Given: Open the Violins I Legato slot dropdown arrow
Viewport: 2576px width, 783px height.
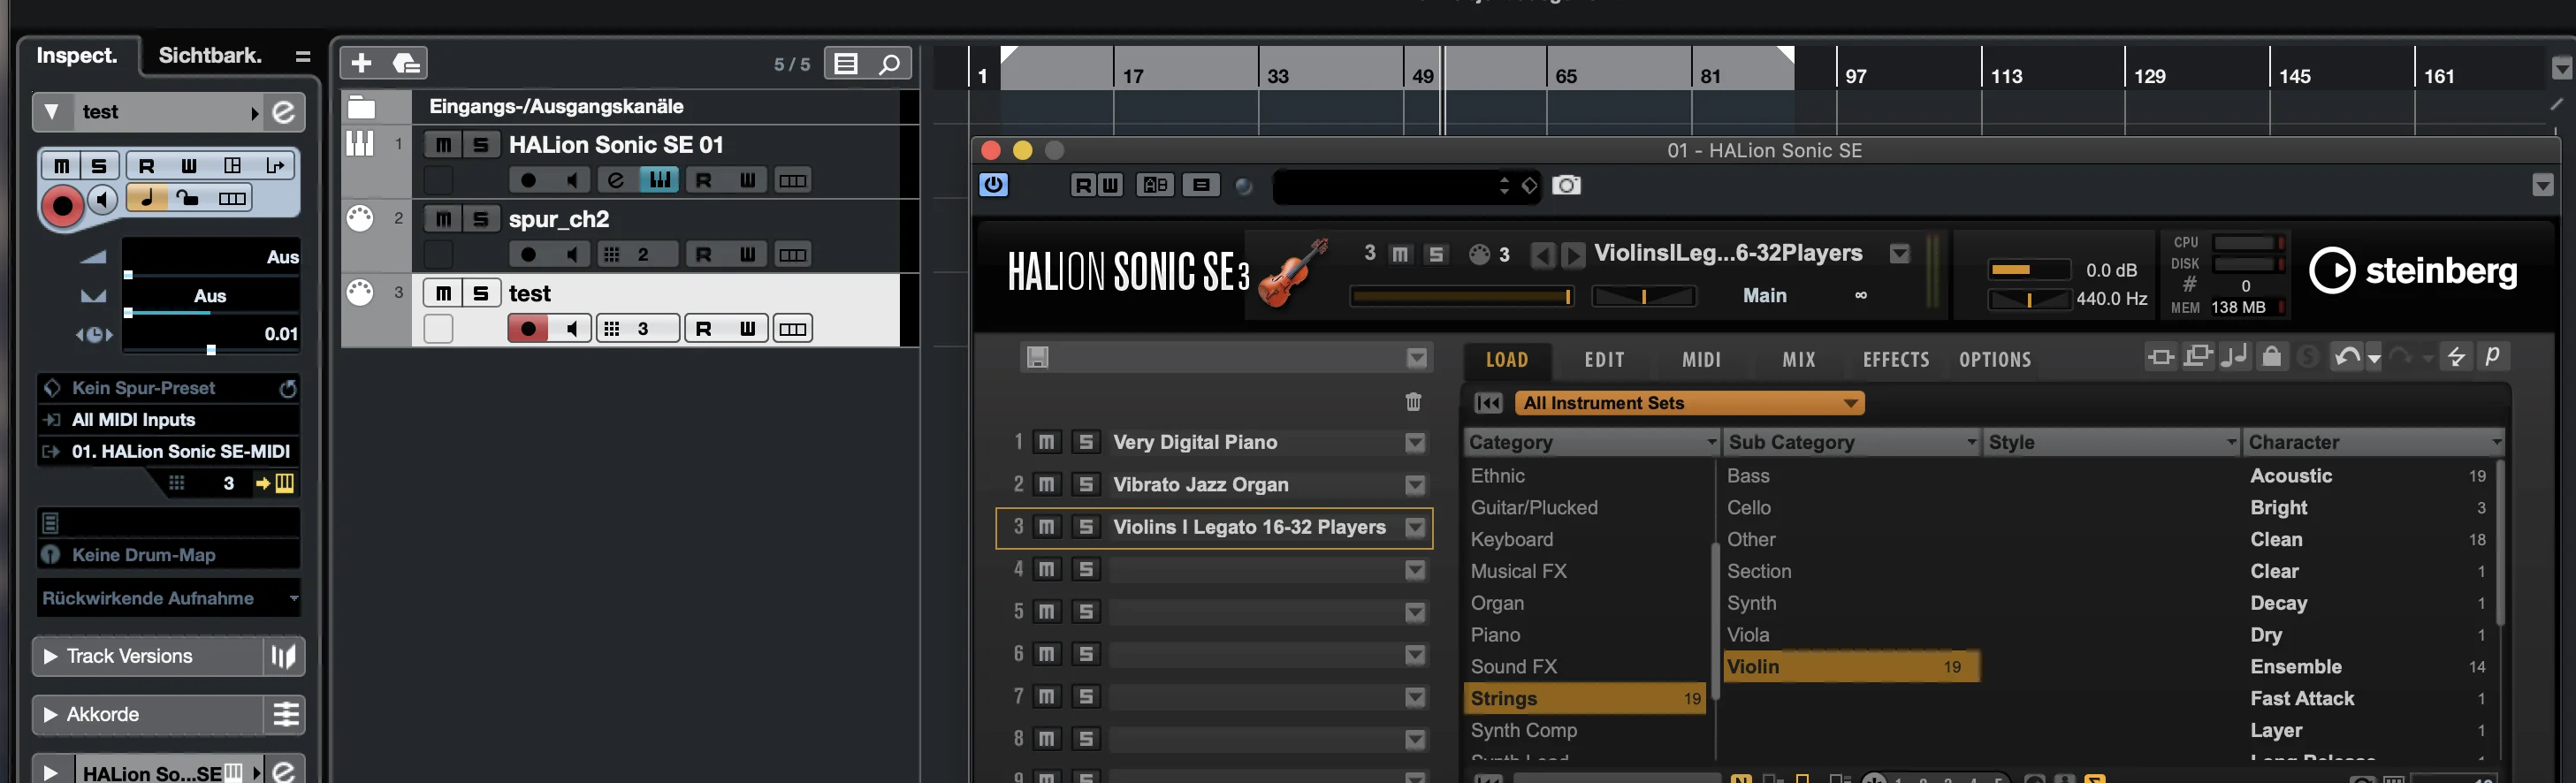Looking at the screenshot, I should pyautogui.click(x=1415, y=528).
